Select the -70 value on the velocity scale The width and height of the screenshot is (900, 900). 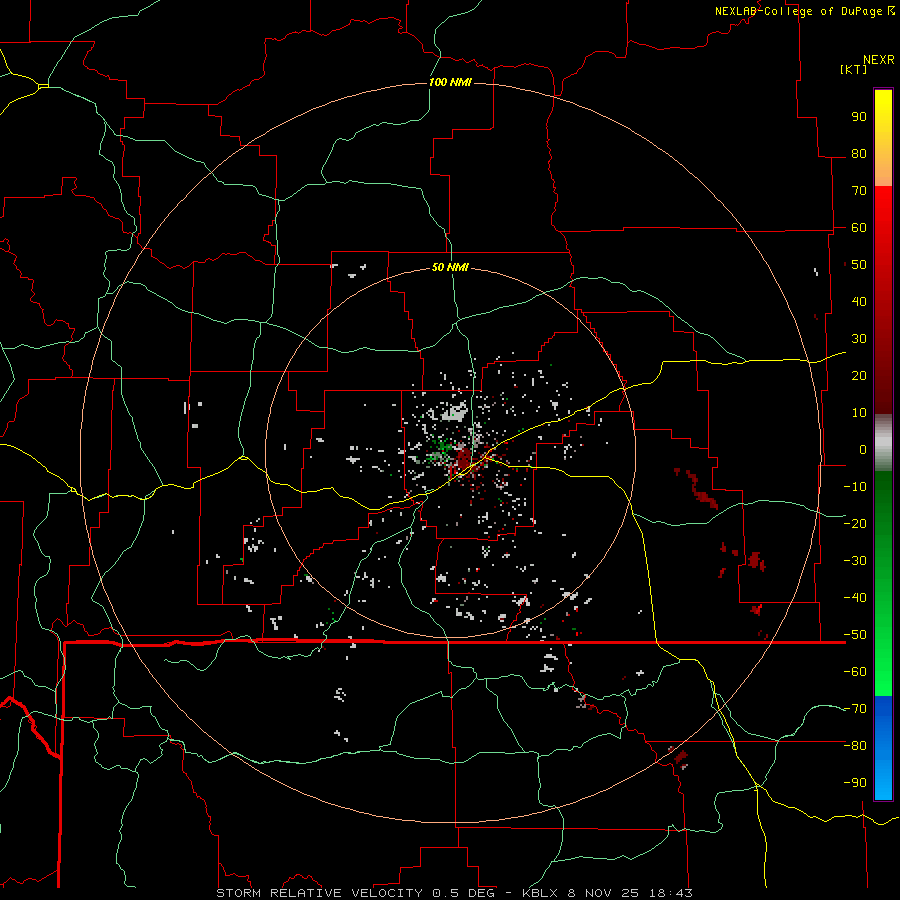pyautogui.click(x=855, y=709)
